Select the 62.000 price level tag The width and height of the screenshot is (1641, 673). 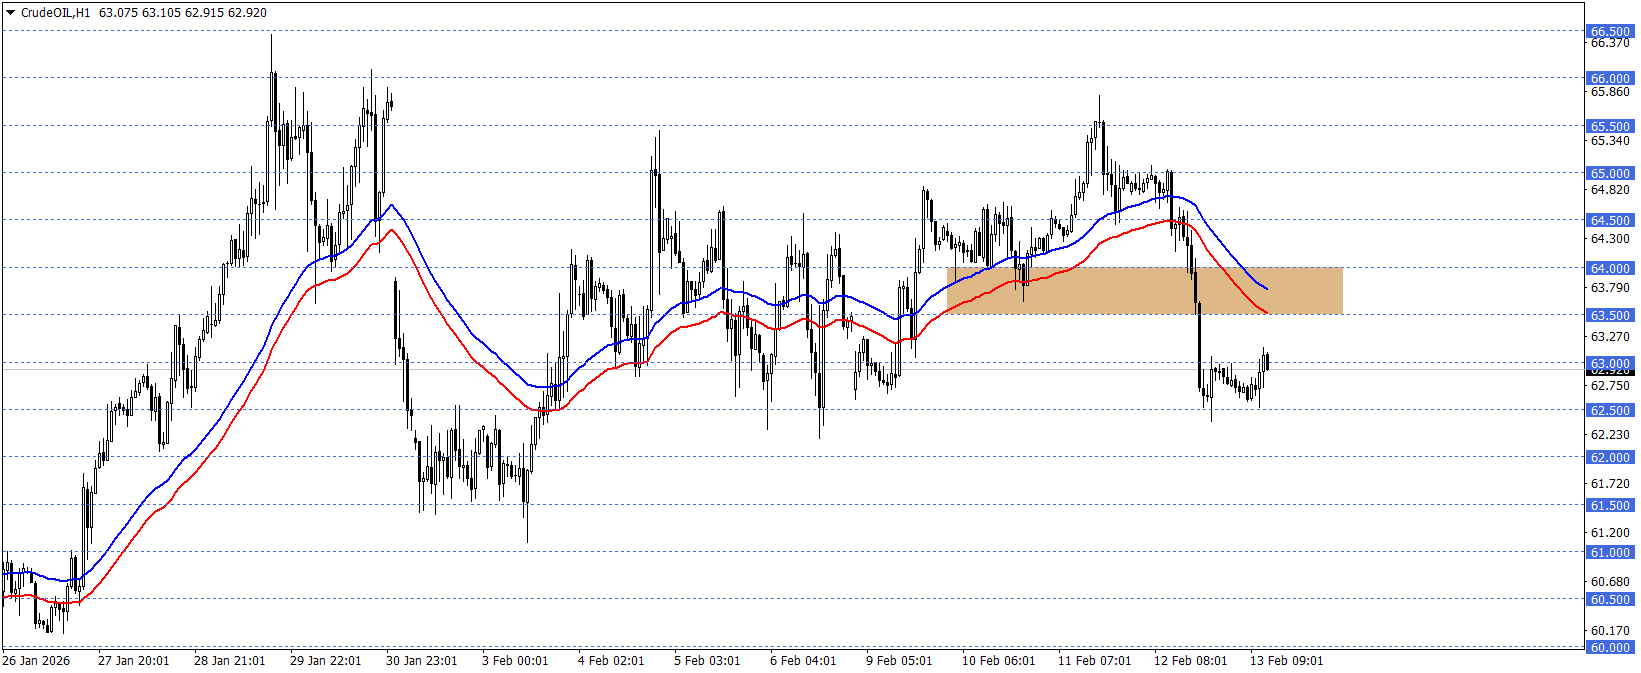tap(1610, 457)
